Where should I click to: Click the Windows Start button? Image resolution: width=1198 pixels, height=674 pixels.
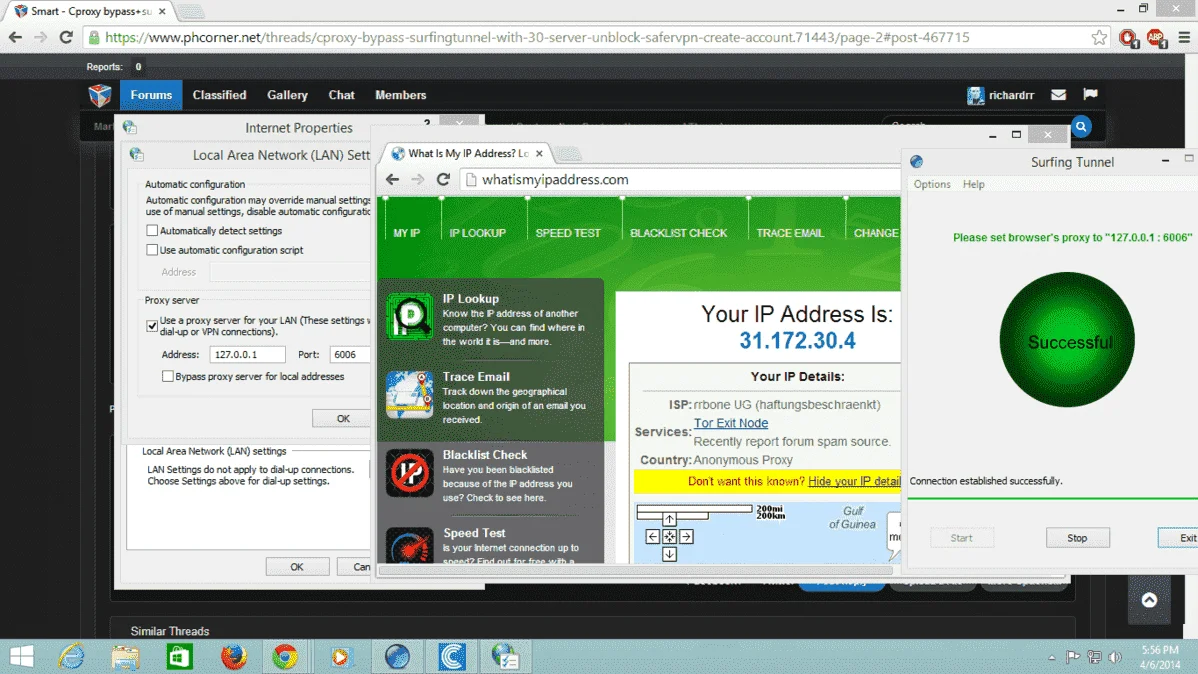pos(21,656)
